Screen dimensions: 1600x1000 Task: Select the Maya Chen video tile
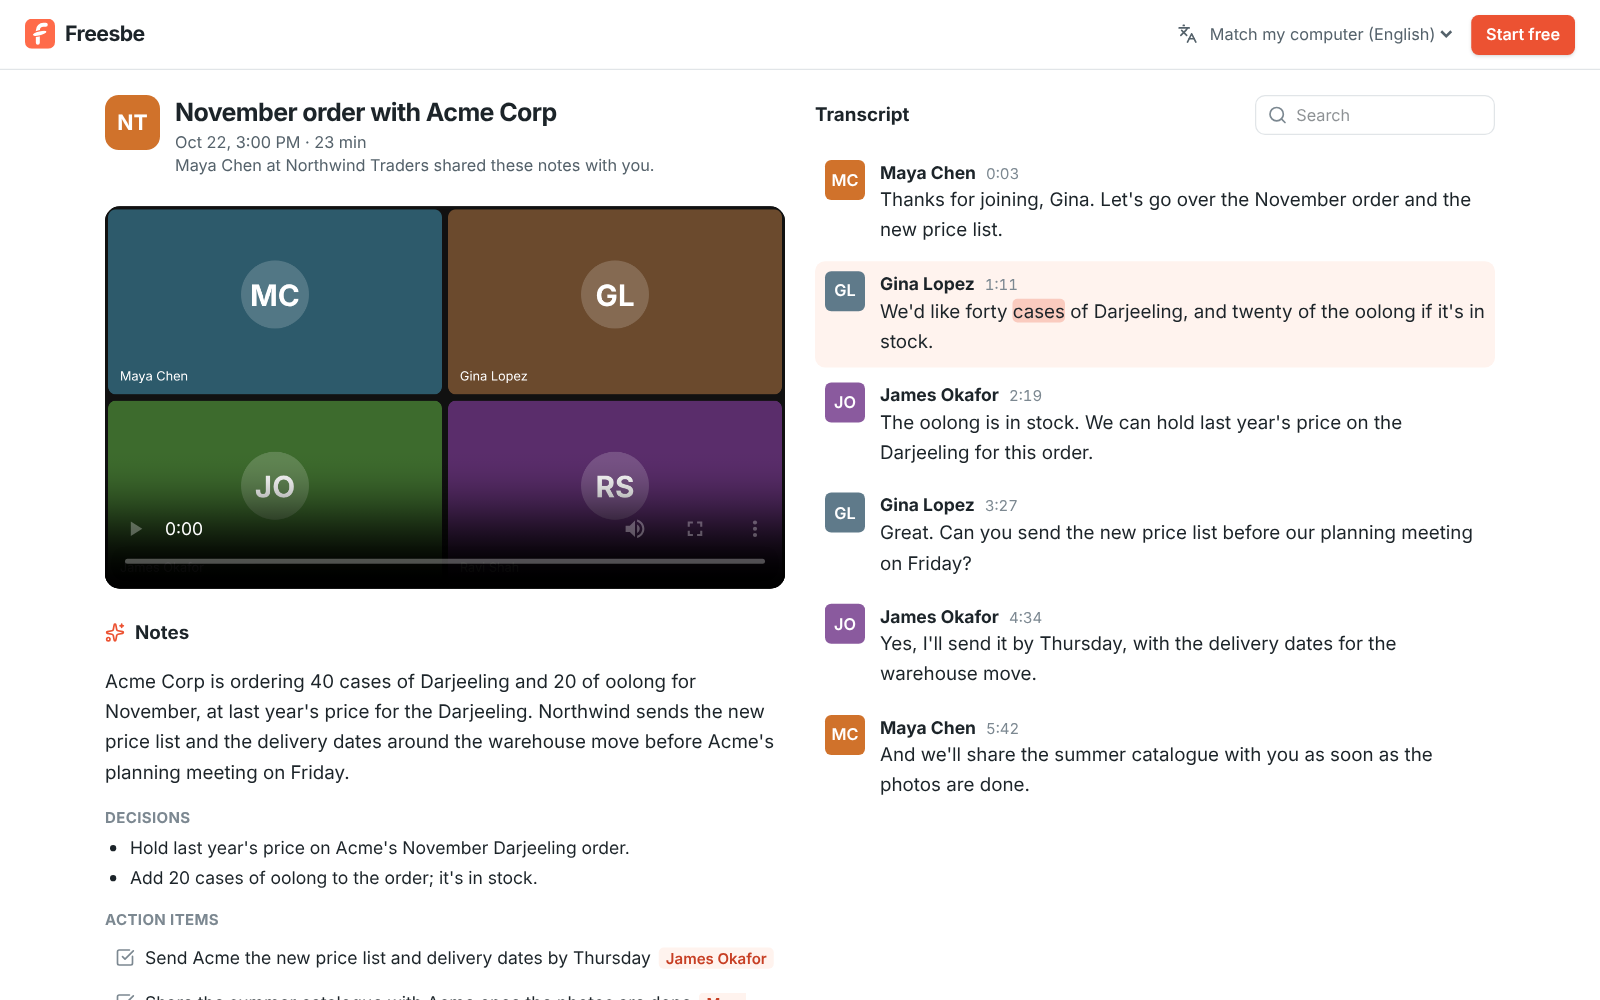click(275, 301)
